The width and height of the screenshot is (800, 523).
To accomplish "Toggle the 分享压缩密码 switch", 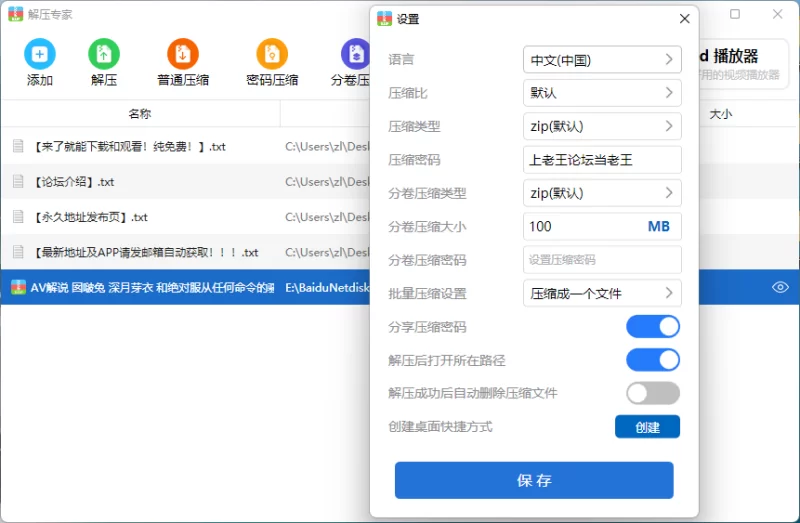I will 653,327.
